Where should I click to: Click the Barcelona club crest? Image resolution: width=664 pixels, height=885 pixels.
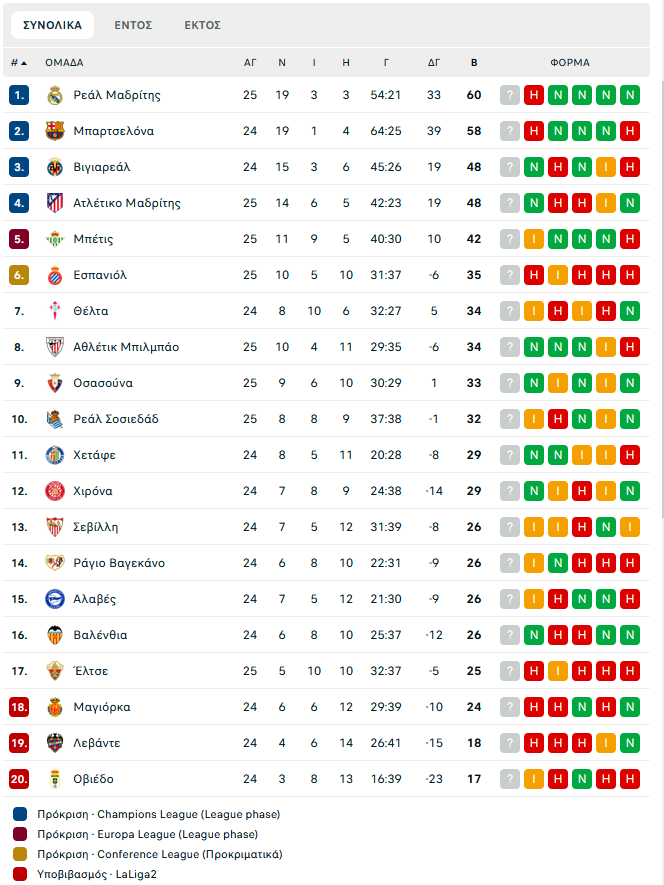click(55, 131)
